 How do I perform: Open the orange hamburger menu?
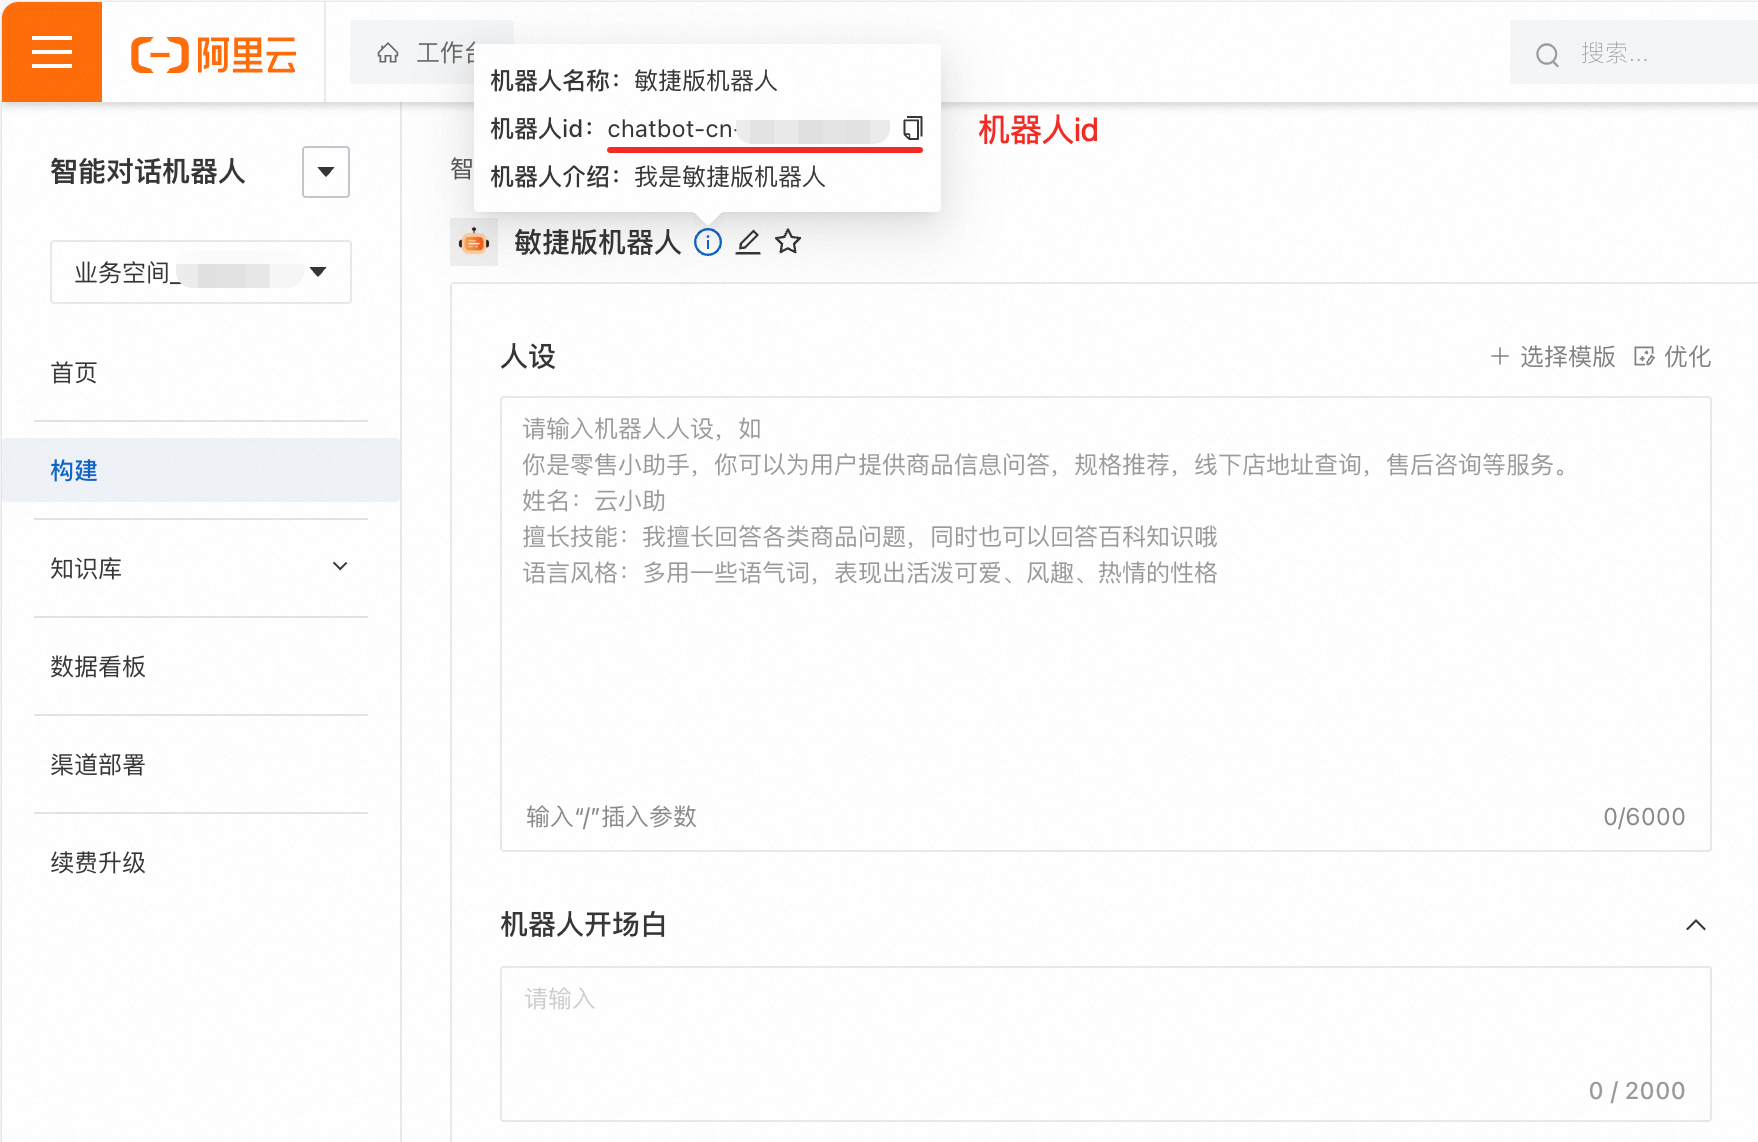[x=52, y=52]
